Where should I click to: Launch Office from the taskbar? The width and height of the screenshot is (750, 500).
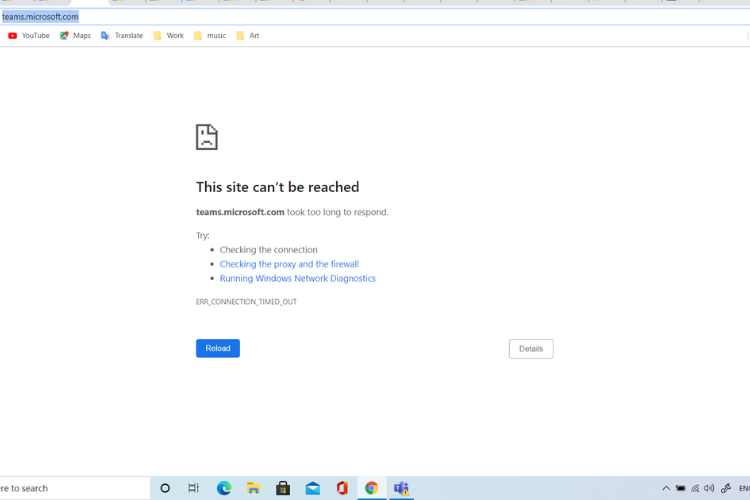[x=342, y=488]
